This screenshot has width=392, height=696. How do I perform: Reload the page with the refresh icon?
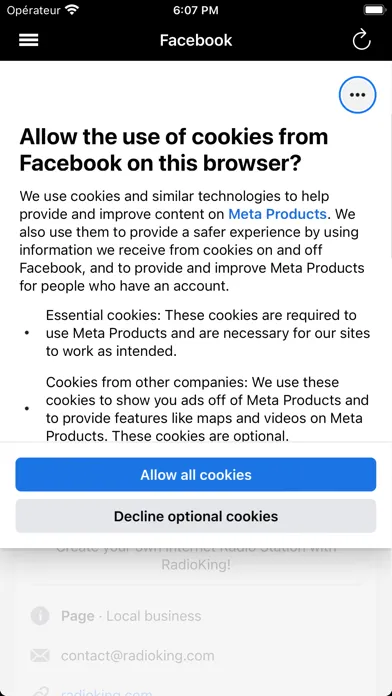tap(362, 40)
